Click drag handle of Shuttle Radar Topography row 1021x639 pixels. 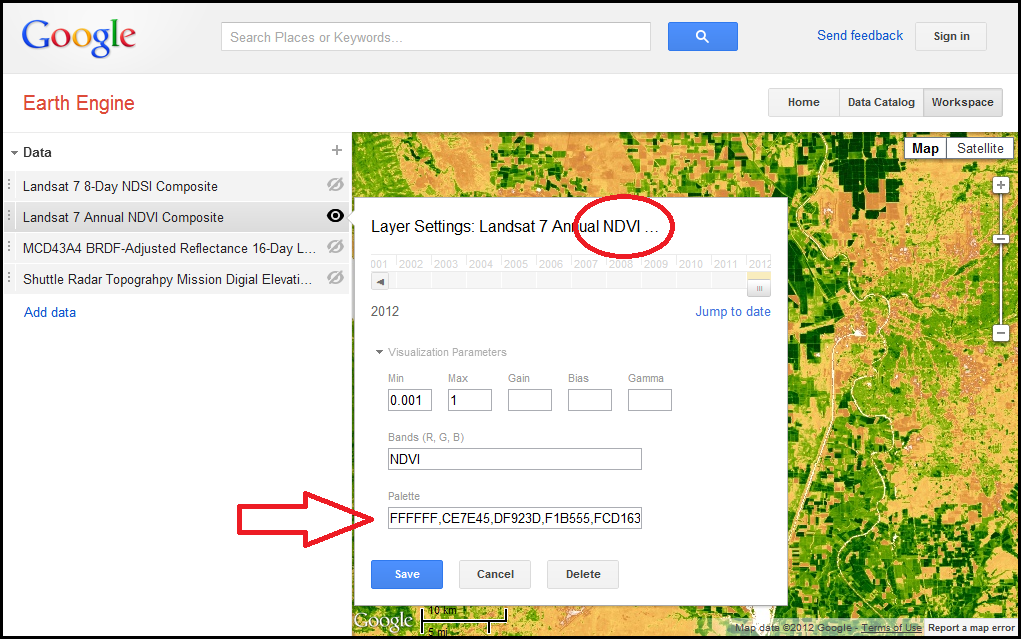9,279
